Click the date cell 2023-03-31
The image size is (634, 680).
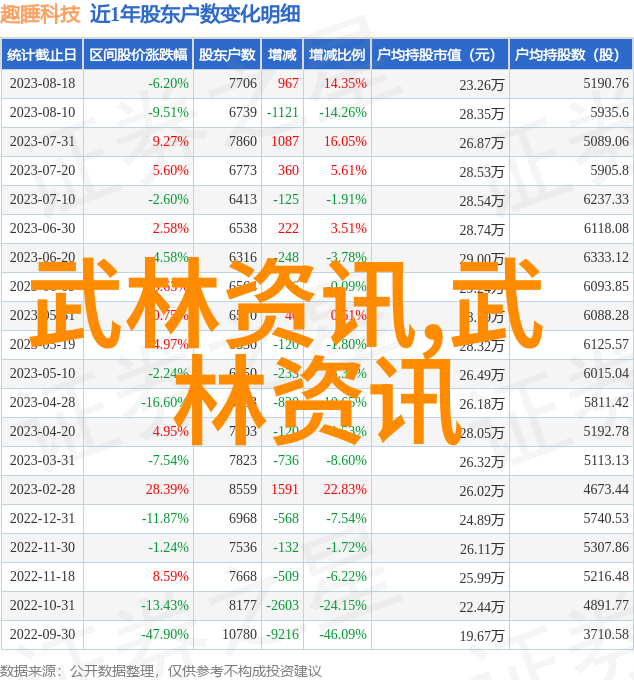tap(42, 460)
